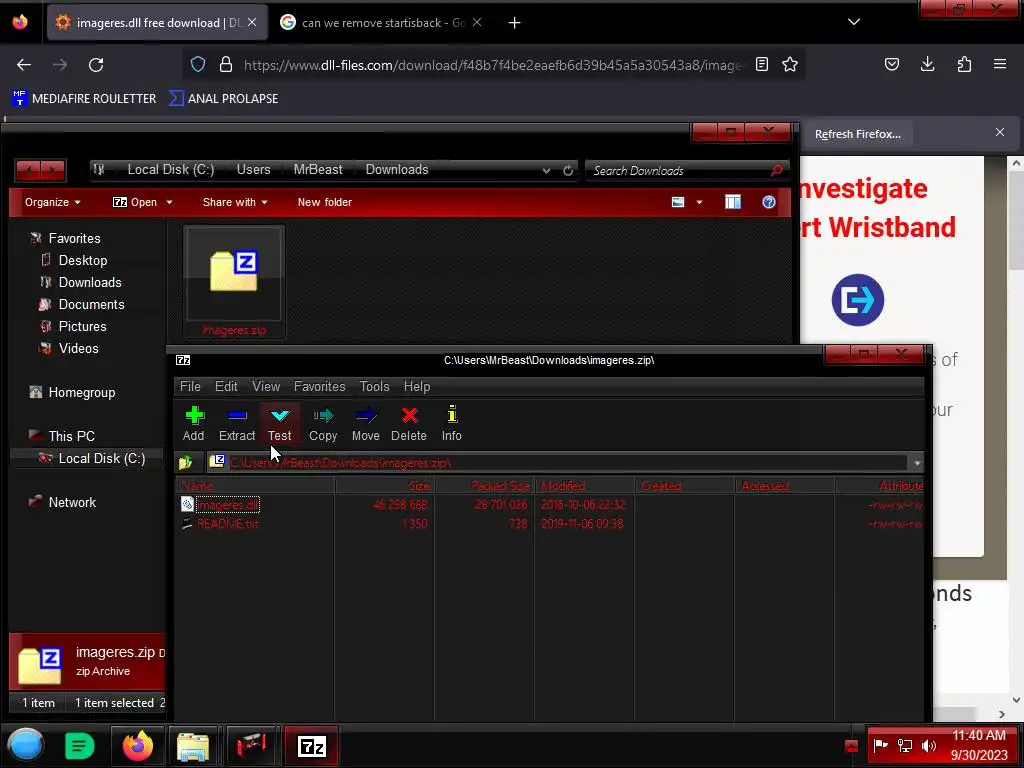Image resolution: width=1024 pixels, height=768 pixels.
Task: Open Downloads in Favorites sidebar
Action: tap(89, 283)
